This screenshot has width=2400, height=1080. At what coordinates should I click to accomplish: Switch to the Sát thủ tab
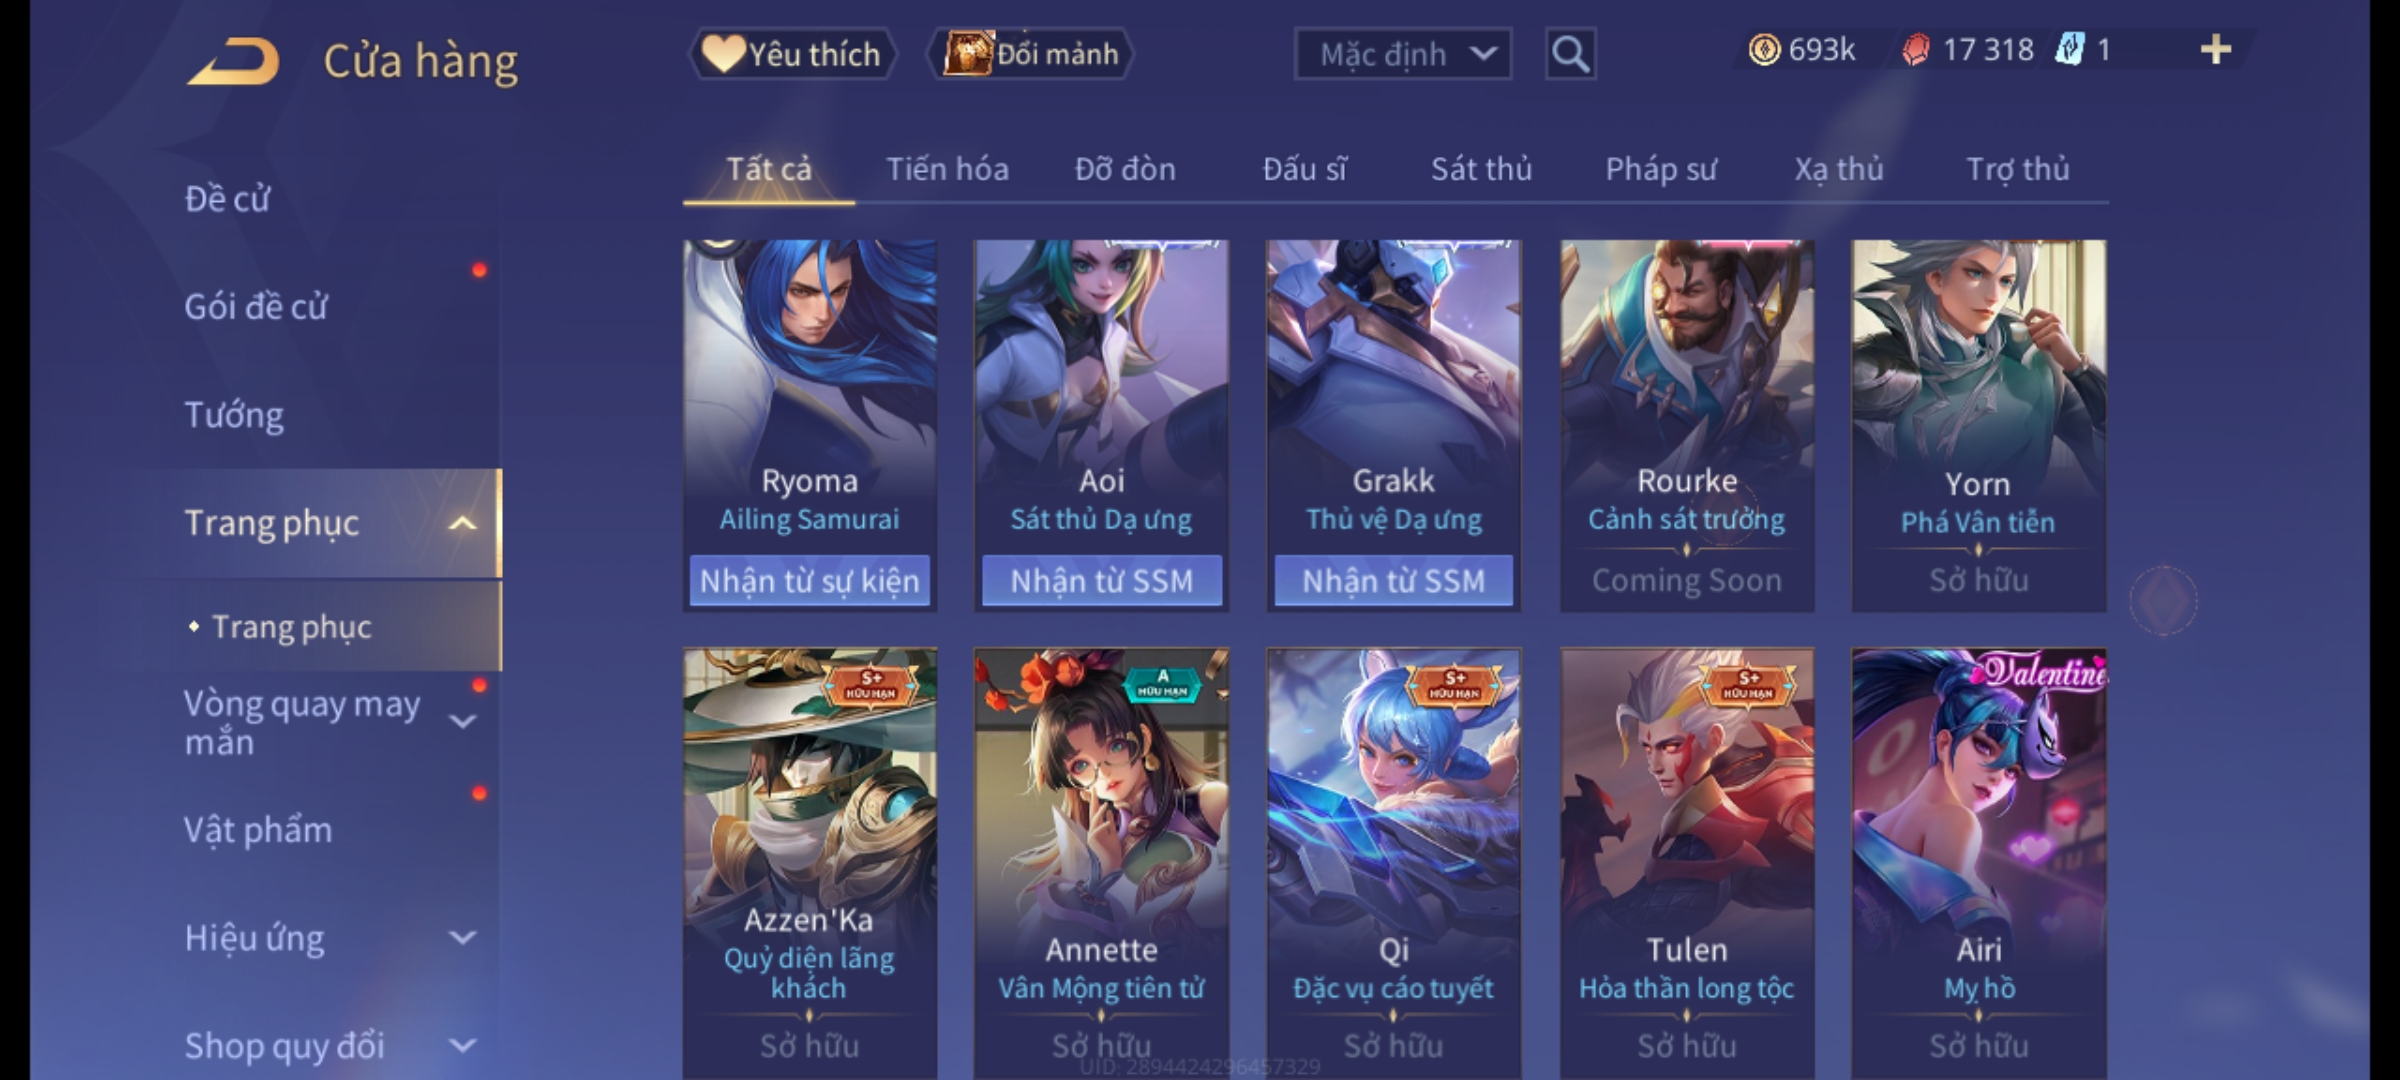coord(1481,169)
